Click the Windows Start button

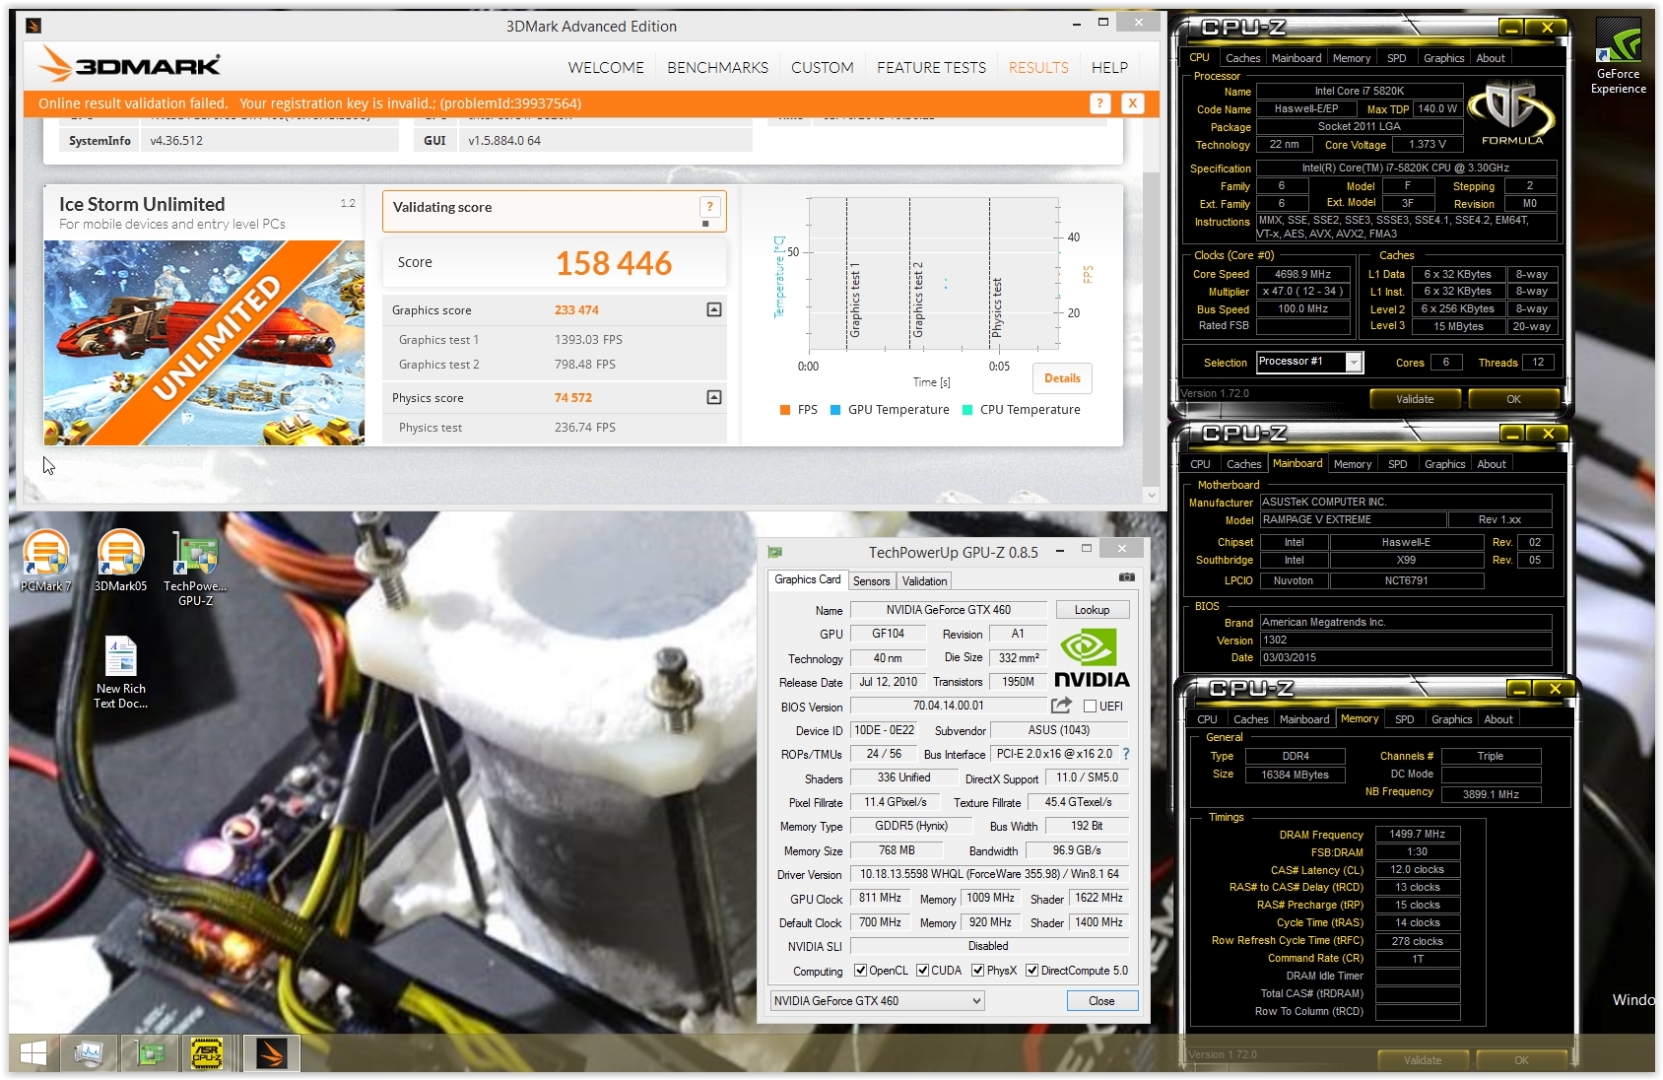(x=34, y=1053)
